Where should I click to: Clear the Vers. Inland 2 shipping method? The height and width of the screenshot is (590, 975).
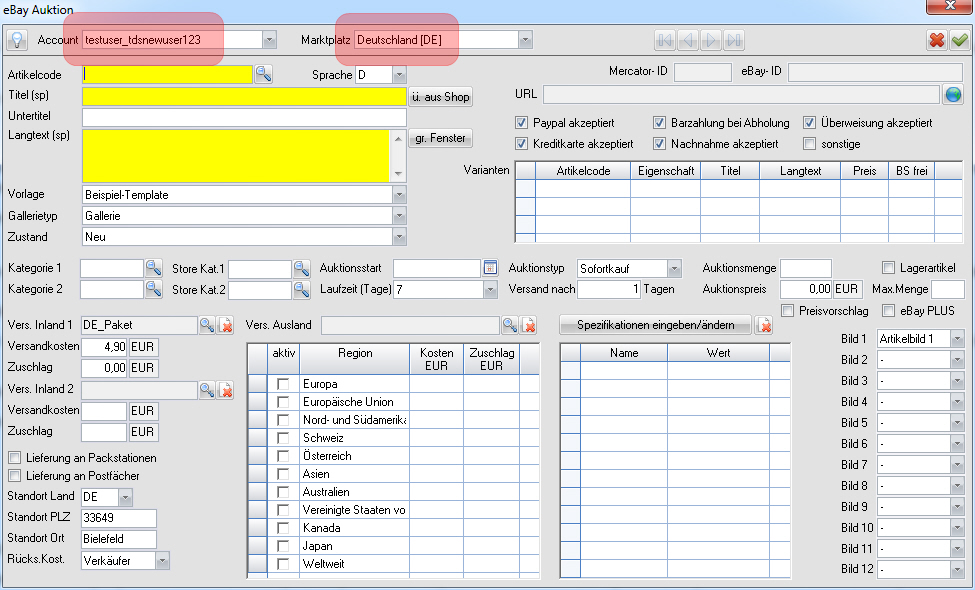point(226,390)
